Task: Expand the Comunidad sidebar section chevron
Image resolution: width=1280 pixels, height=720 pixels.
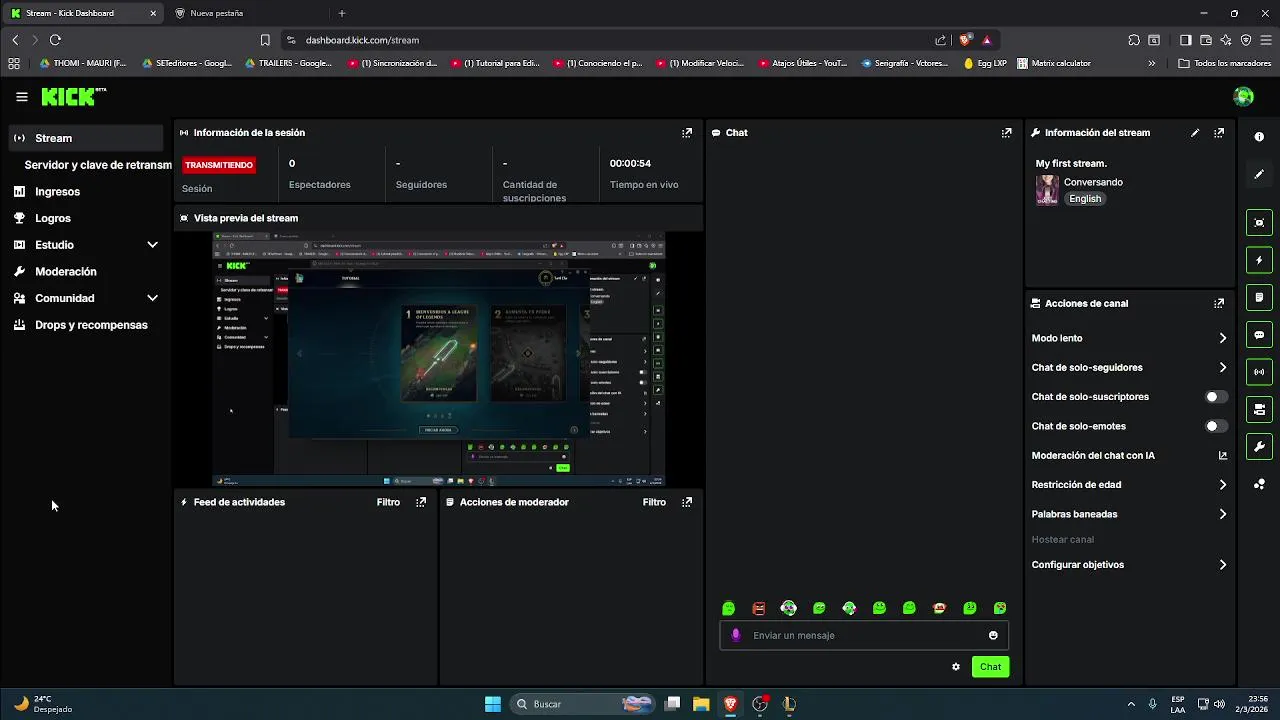Action: pos(152,298)
